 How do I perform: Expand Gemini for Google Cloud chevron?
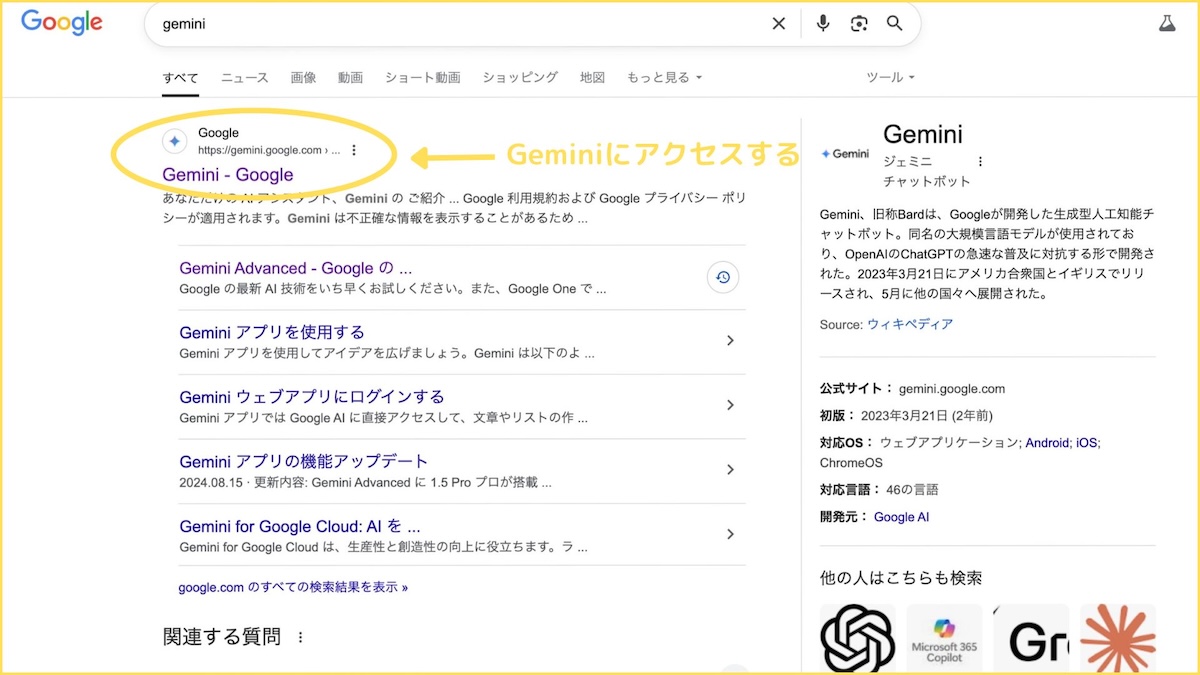(730, 534)
